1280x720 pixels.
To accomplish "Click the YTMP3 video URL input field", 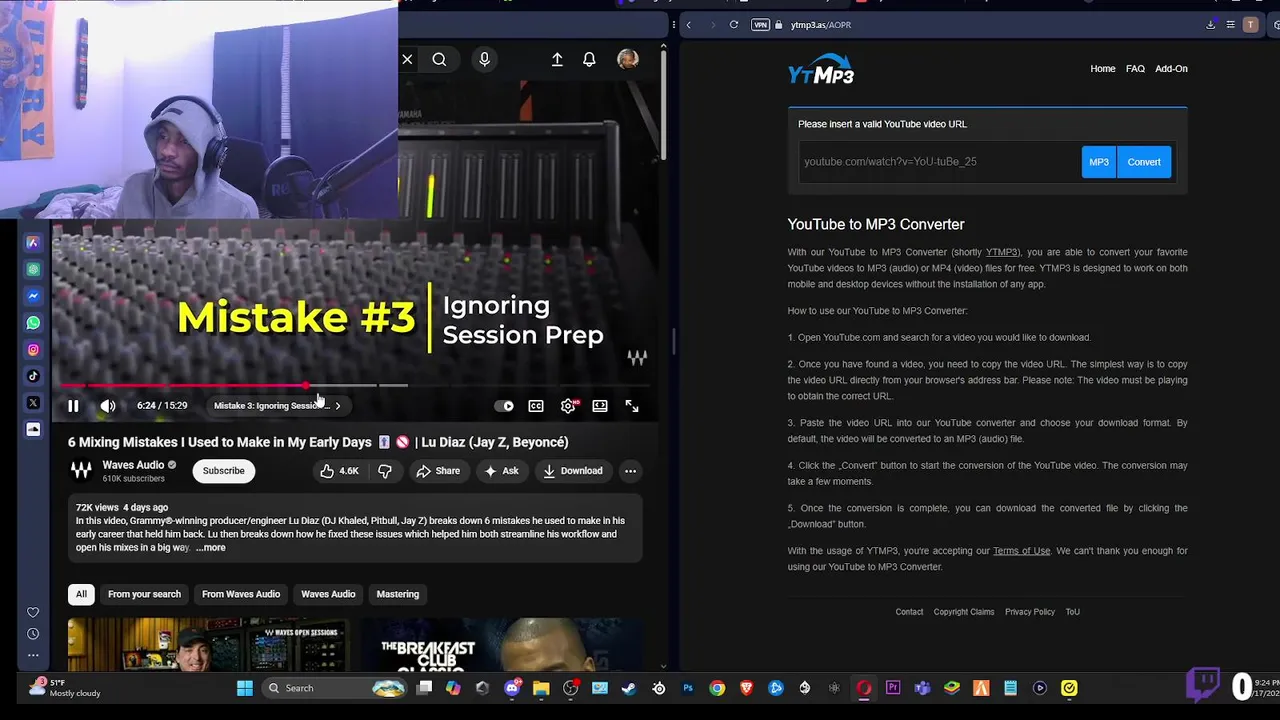I will (939, 162).
